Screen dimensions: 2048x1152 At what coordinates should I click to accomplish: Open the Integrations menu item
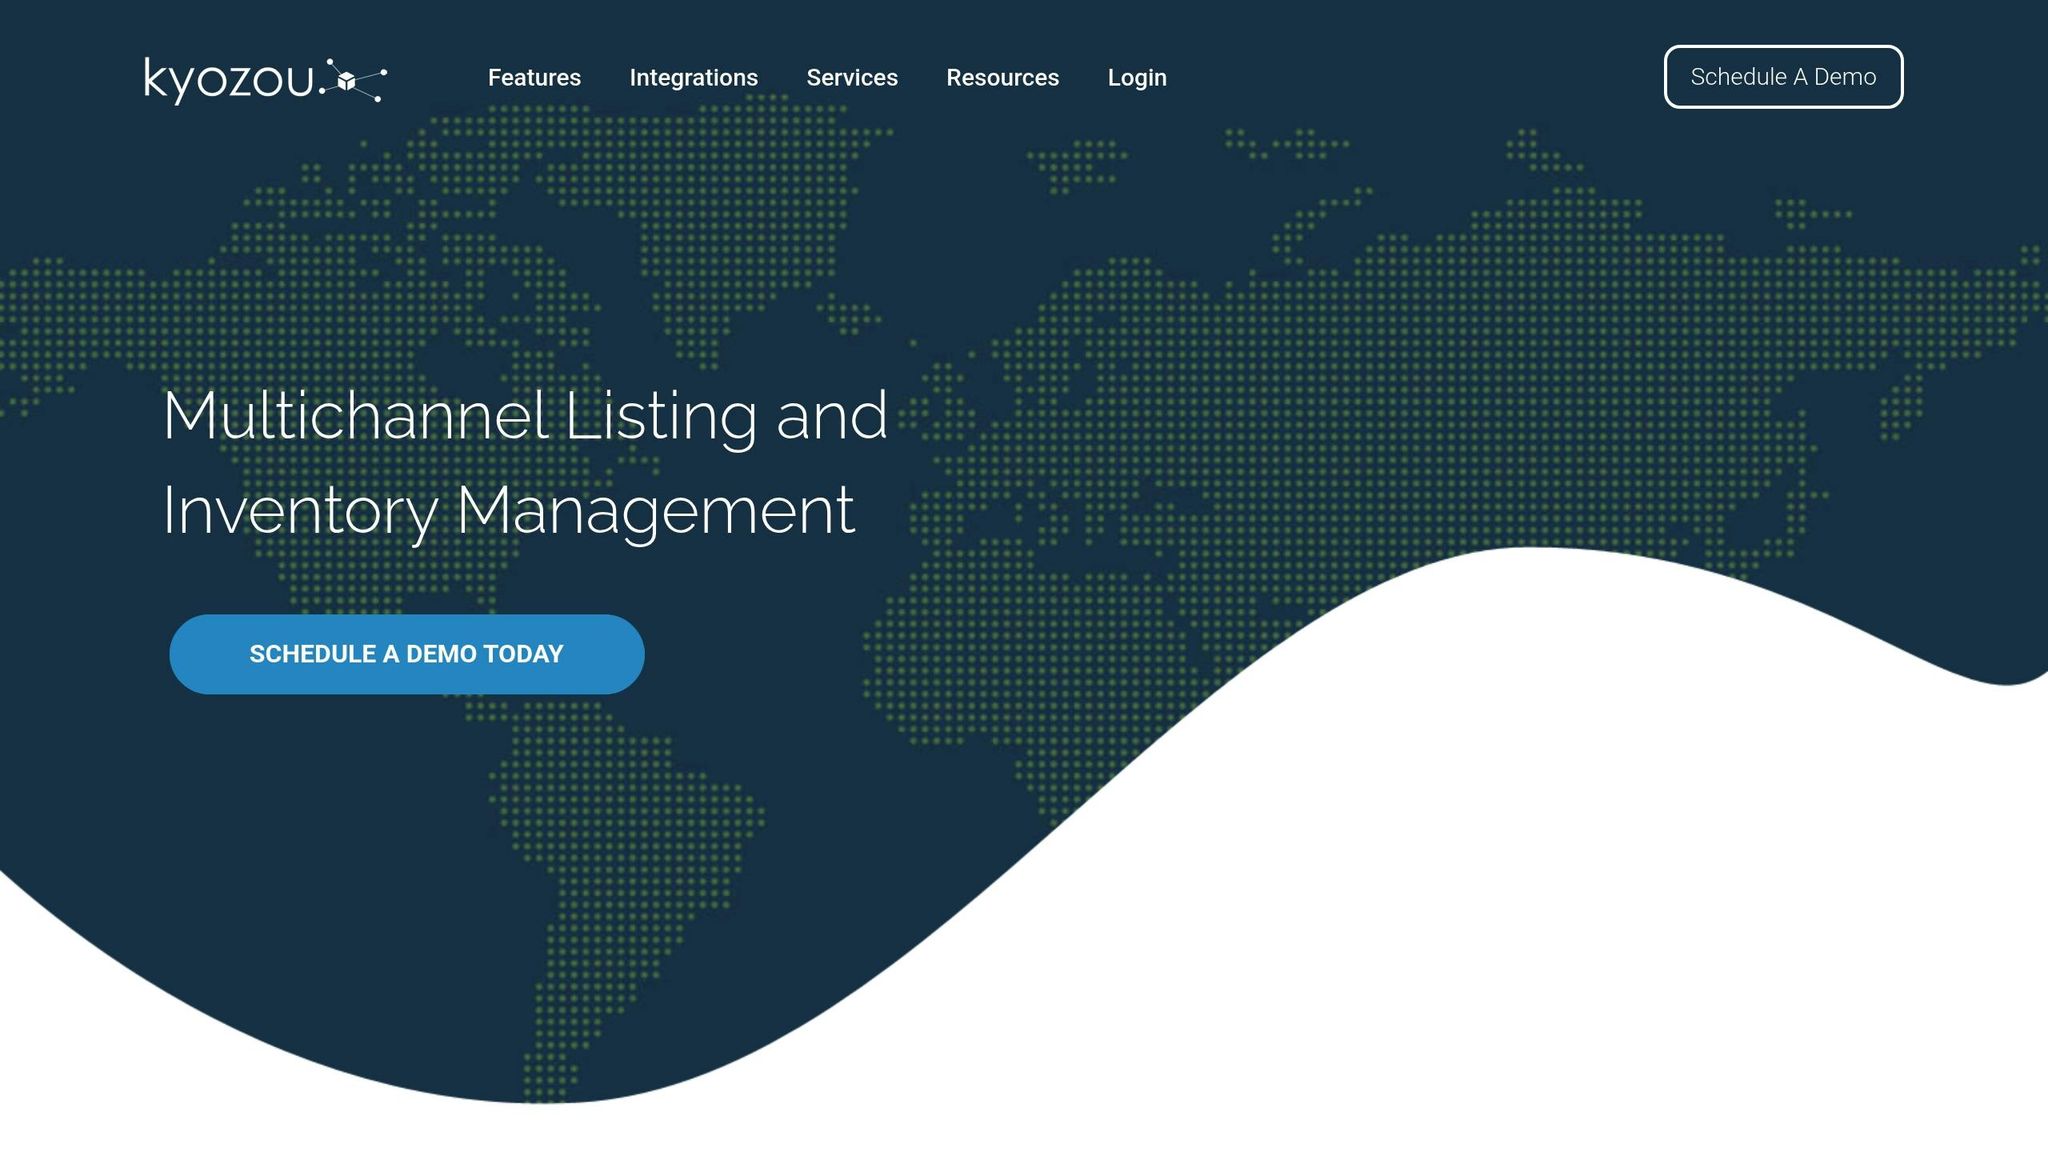point(693,78)
